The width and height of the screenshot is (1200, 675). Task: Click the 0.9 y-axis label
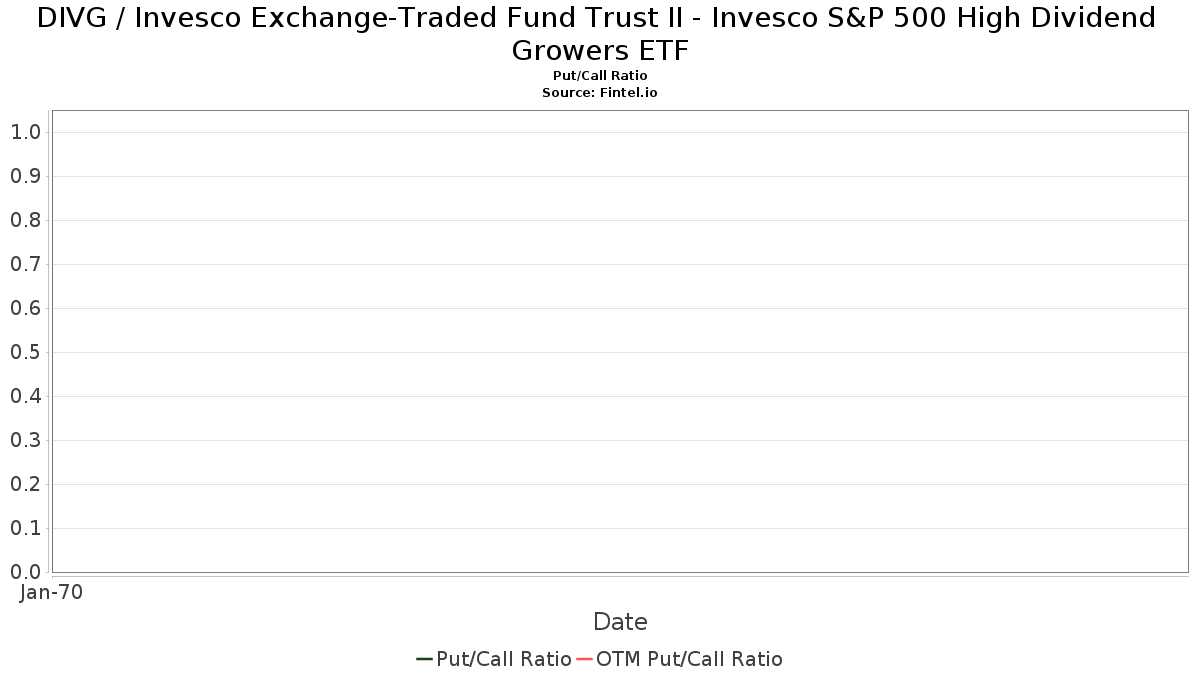(26, 176)
